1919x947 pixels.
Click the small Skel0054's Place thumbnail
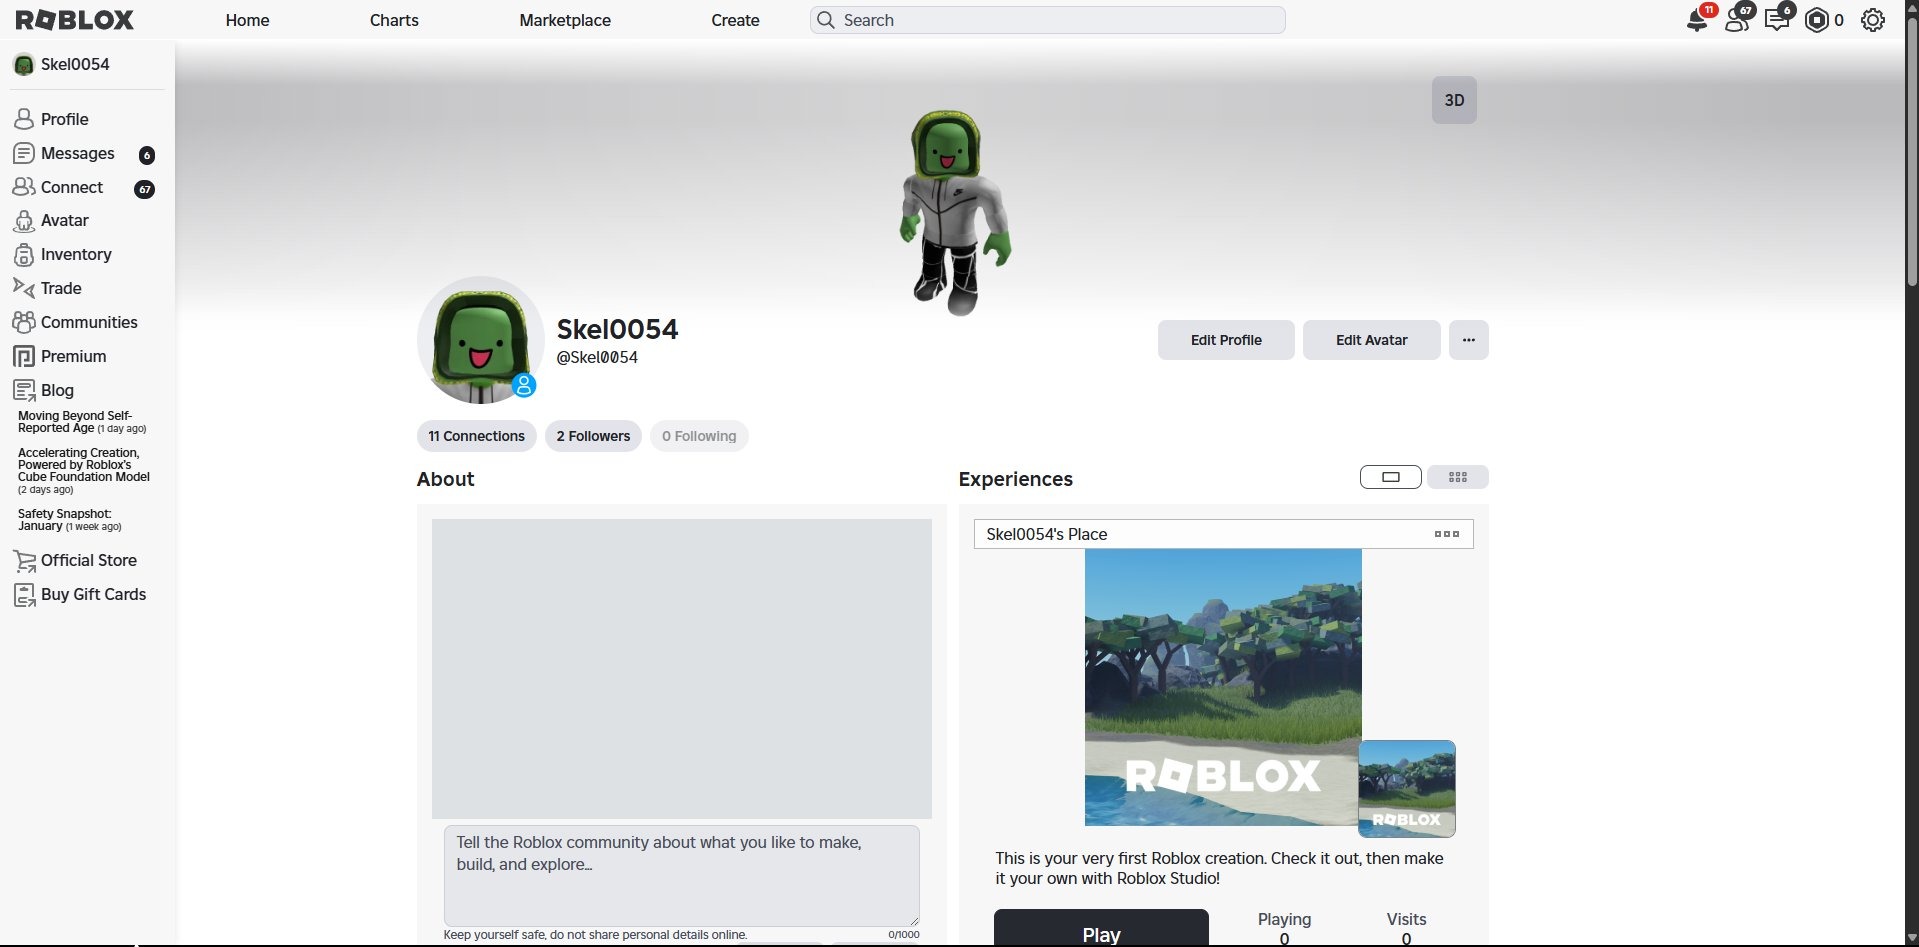[x=1406, y=788]
